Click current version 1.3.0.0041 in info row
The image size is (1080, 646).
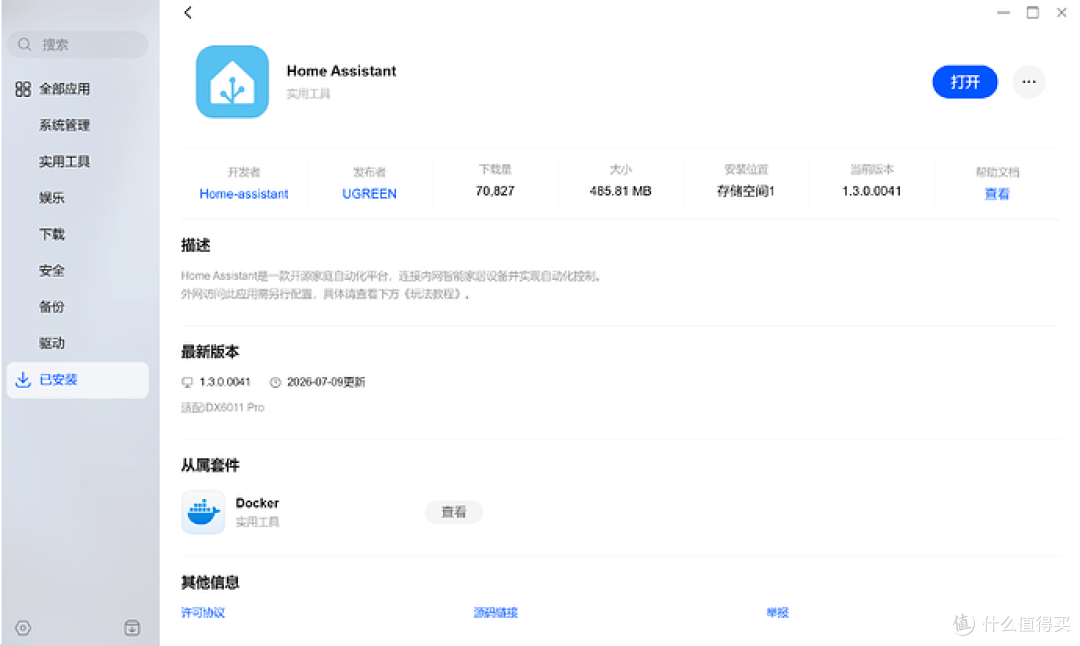tap(871, 191)
